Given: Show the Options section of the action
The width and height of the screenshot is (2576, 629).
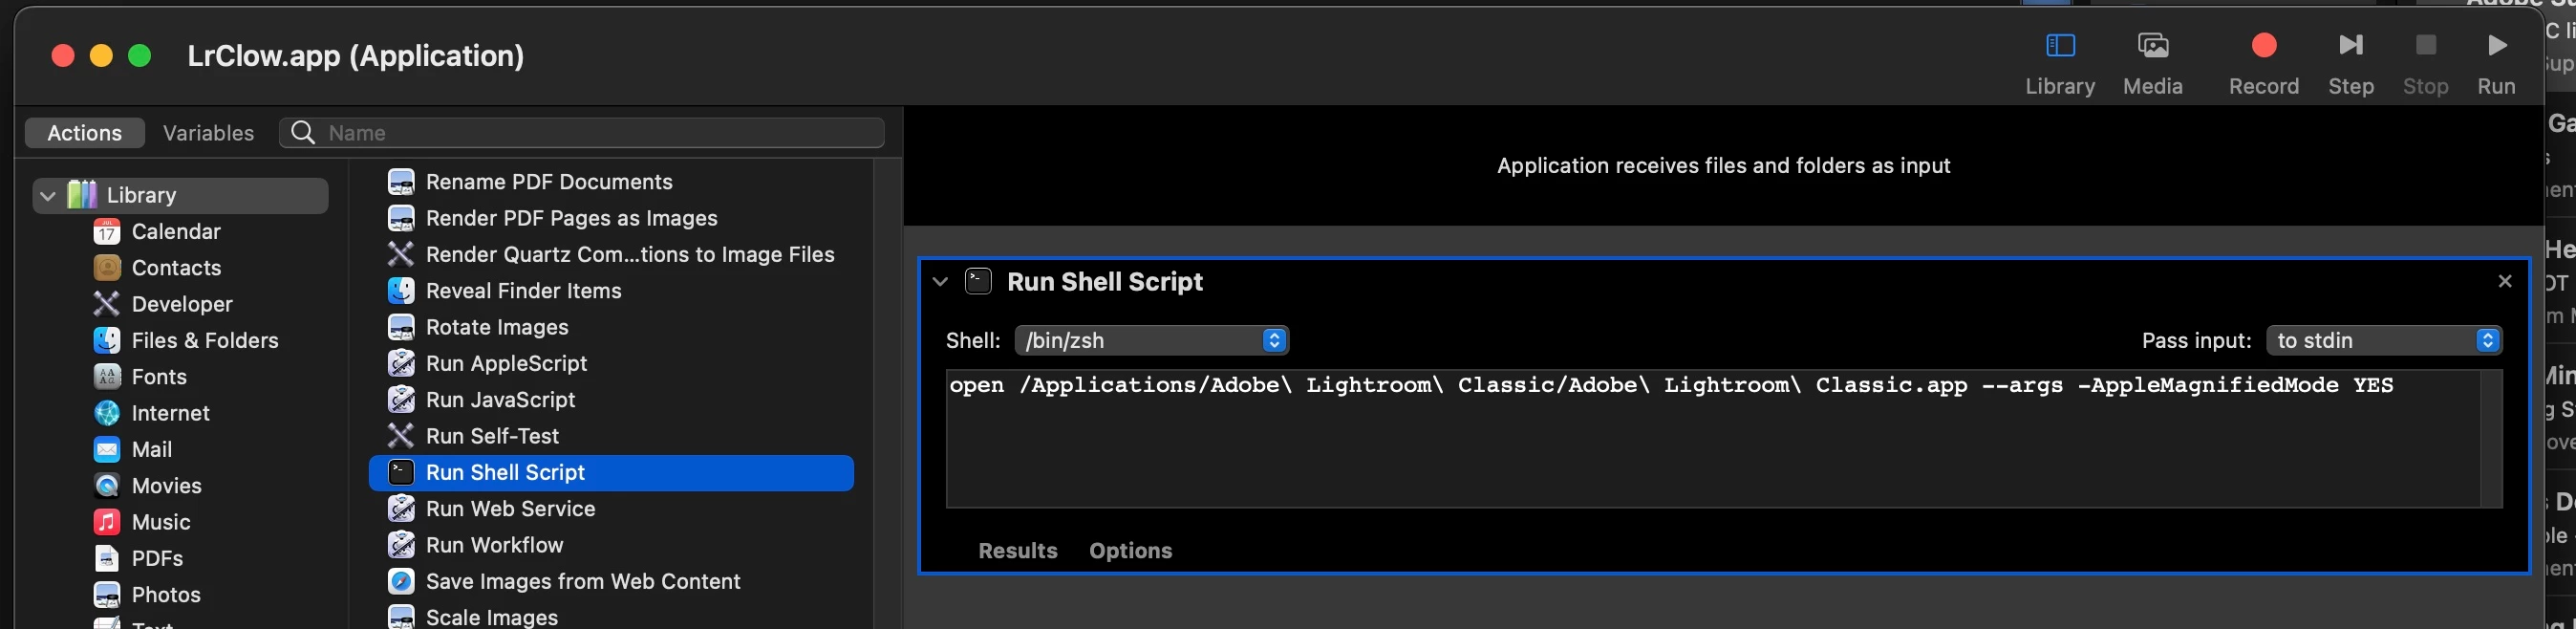Looking at the screenshot, I should click(x=1130, y=551).
